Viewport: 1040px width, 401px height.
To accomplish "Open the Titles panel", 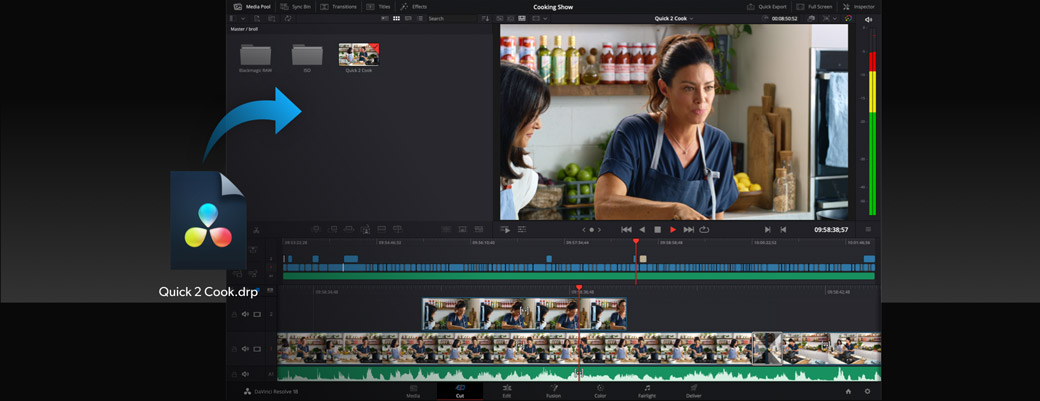I will [x=379, y=7].
